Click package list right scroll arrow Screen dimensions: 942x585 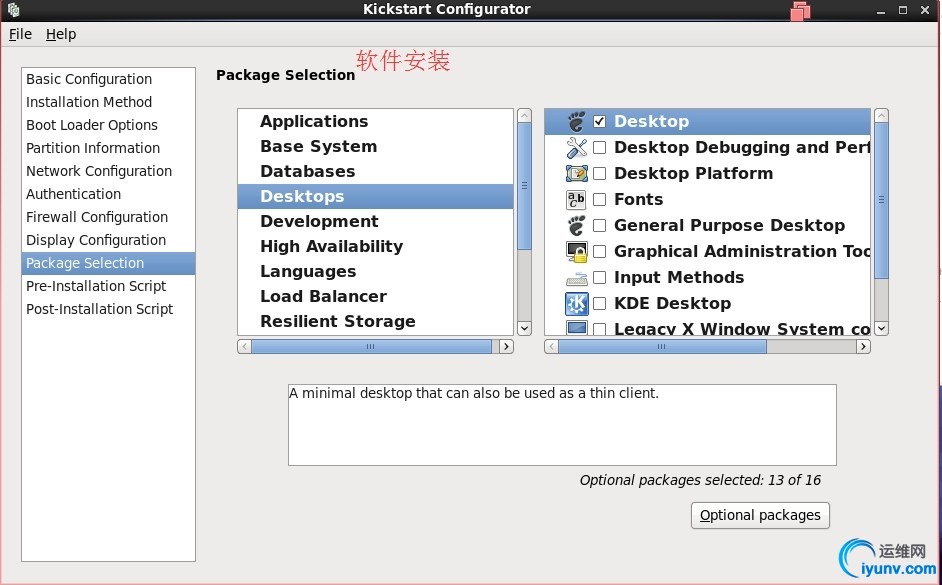pos(863,347)
